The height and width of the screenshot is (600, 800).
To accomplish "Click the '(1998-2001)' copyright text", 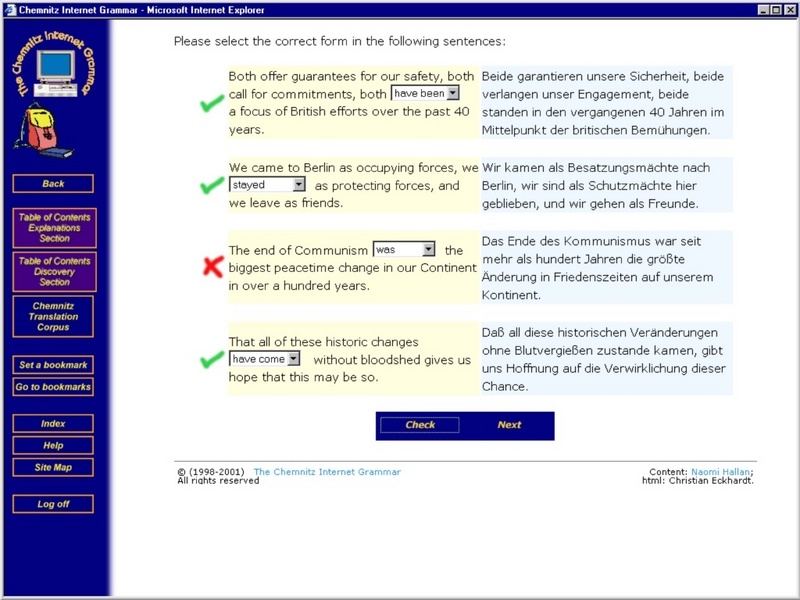I will tap(216, 472).
